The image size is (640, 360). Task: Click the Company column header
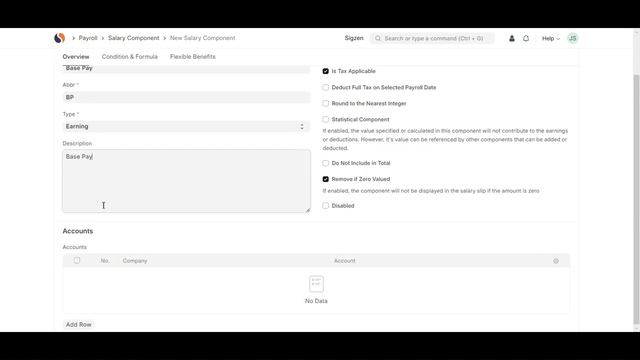[135, 261]
